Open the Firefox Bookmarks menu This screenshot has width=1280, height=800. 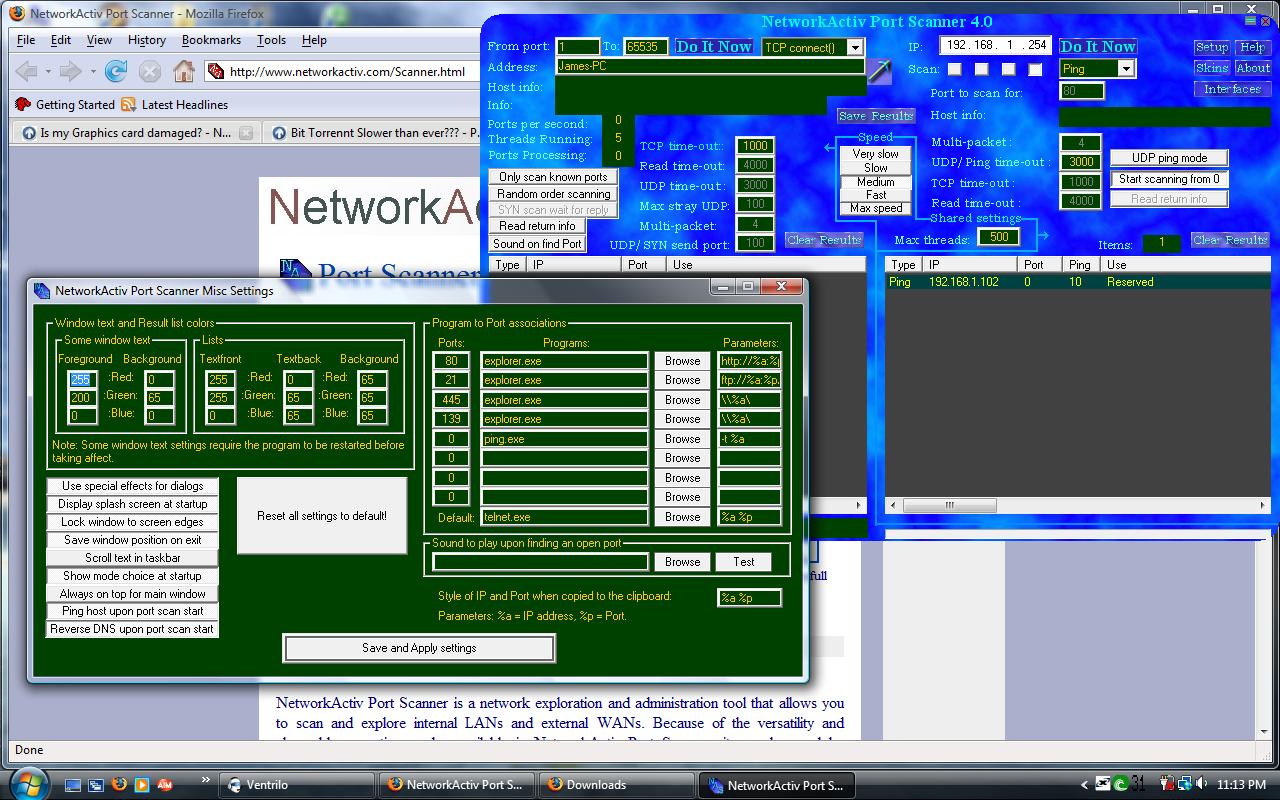click(211, 40)
